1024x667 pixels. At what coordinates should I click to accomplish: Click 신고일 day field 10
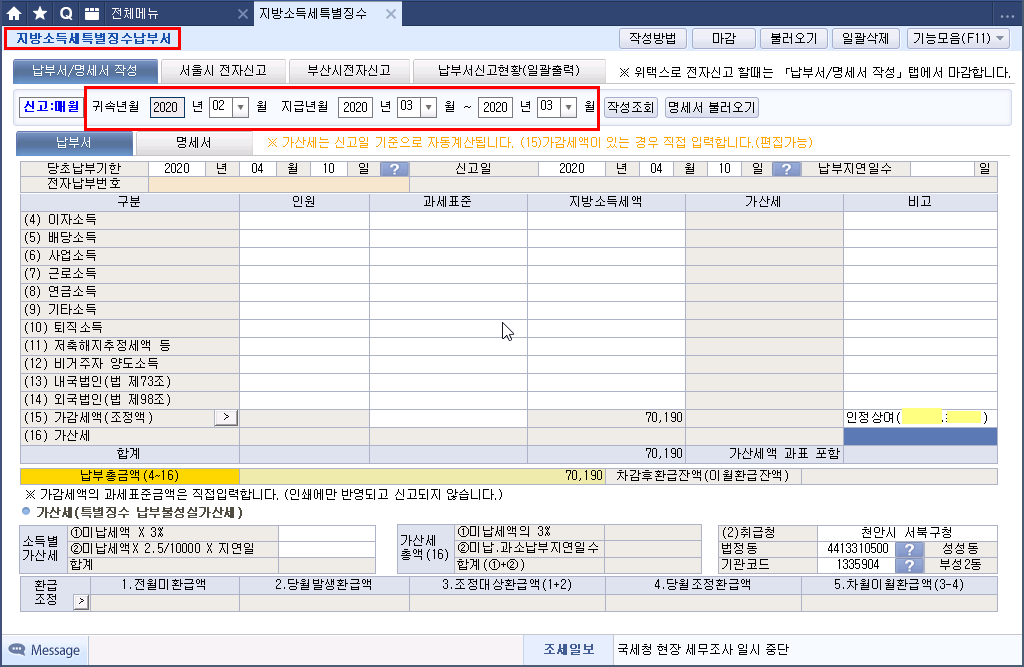[x=724, y=169]
